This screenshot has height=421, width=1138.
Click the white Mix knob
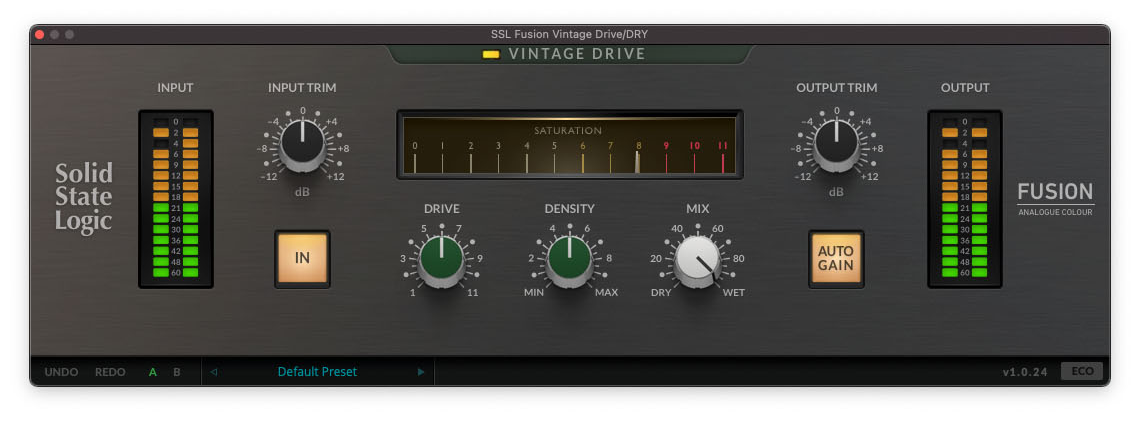coord(697,260)
